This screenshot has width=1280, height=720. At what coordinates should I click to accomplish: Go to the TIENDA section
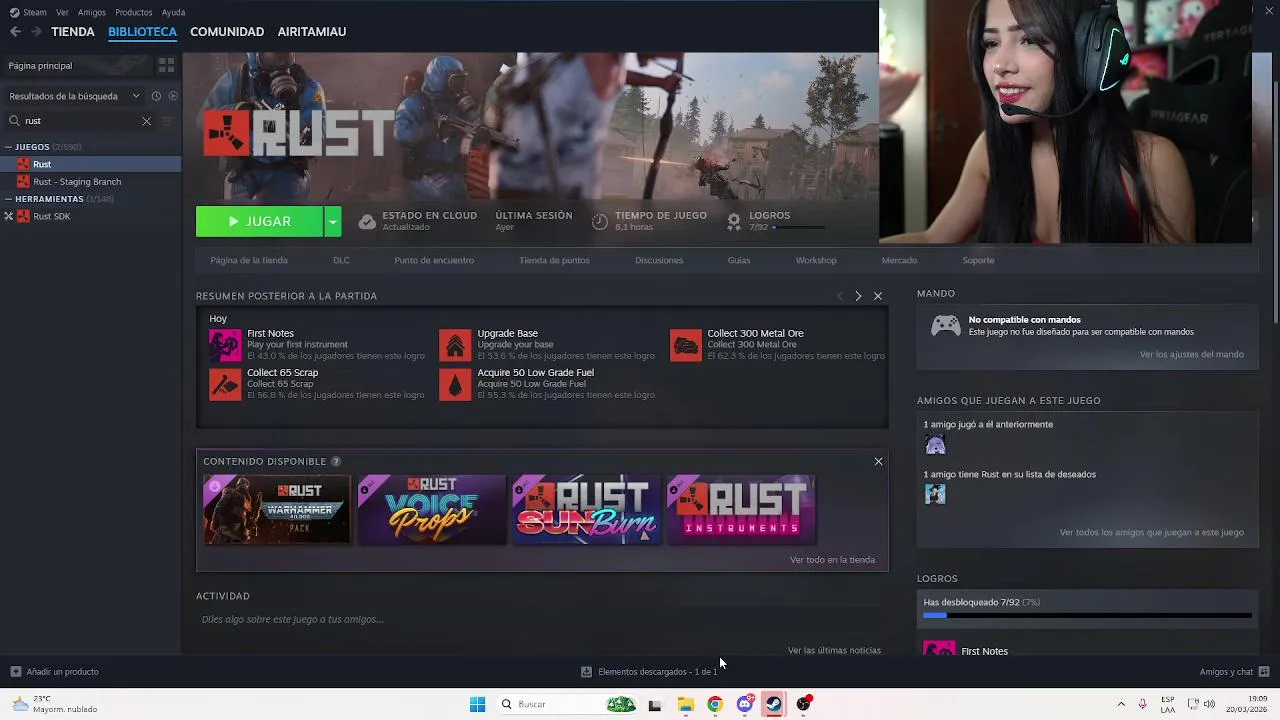click(73, 32)
